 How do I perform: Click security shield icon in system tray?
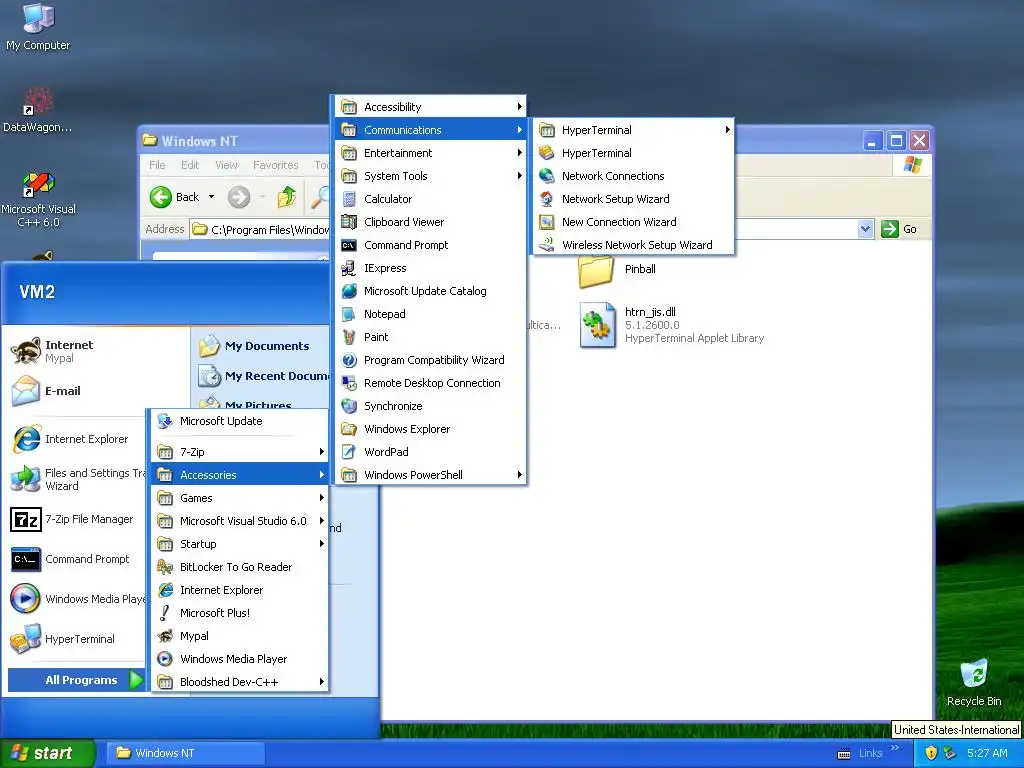coord(931,753)
